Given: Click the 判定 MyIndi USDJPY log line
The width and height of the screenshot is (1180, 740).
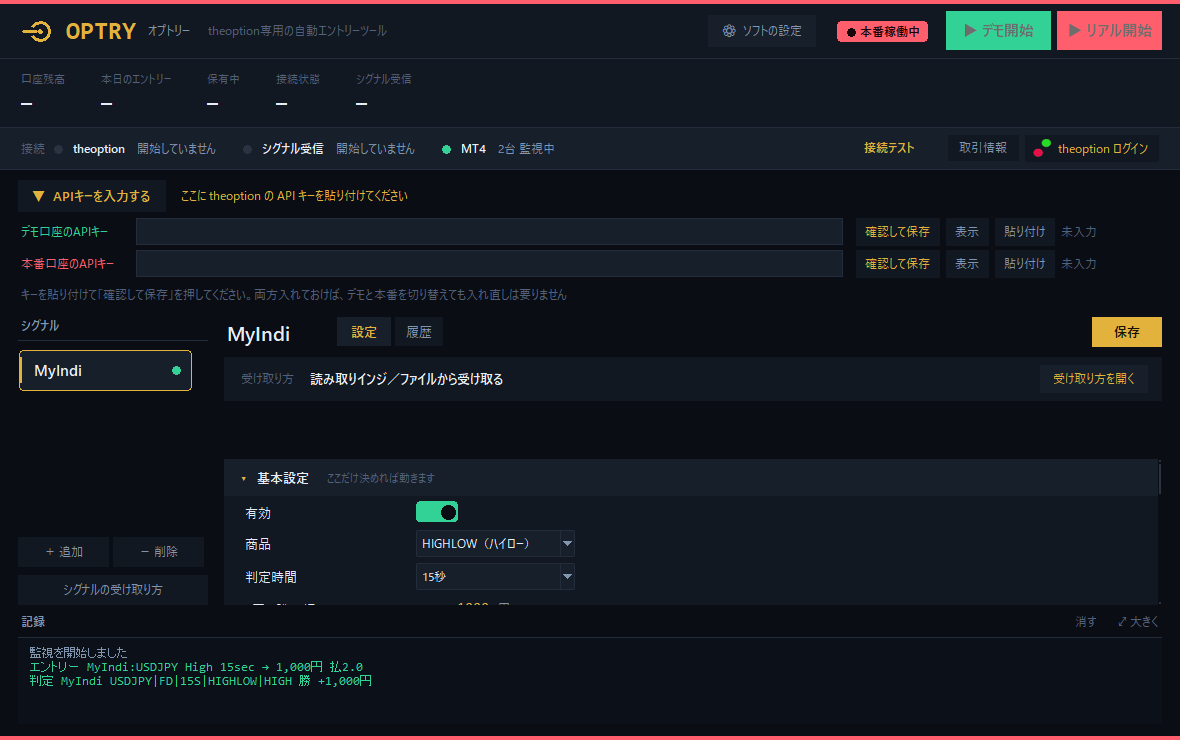Looking at the screenshot, I should (x=200, y=681).
